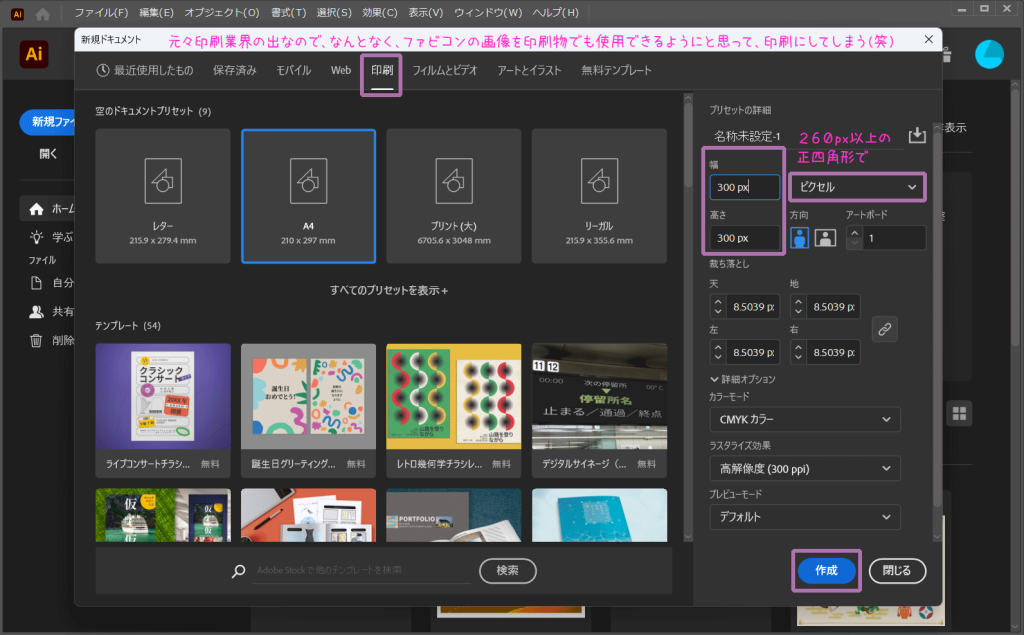
Task: Expand すべてのプリセットを表示+
Action: coord(389,290)
